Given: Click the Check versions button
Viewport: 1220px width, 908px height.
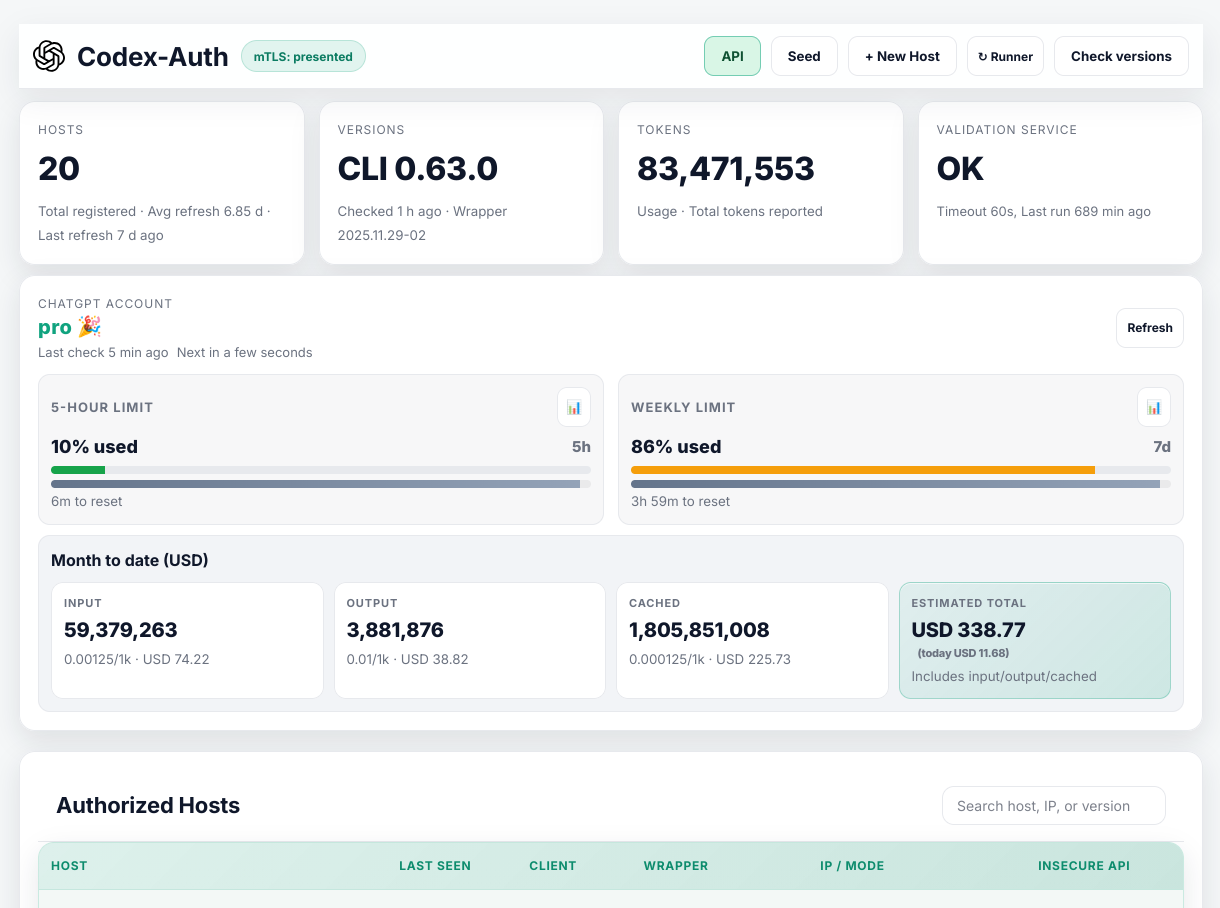Looking at the screenshot, I should [x=1121, y=56].
